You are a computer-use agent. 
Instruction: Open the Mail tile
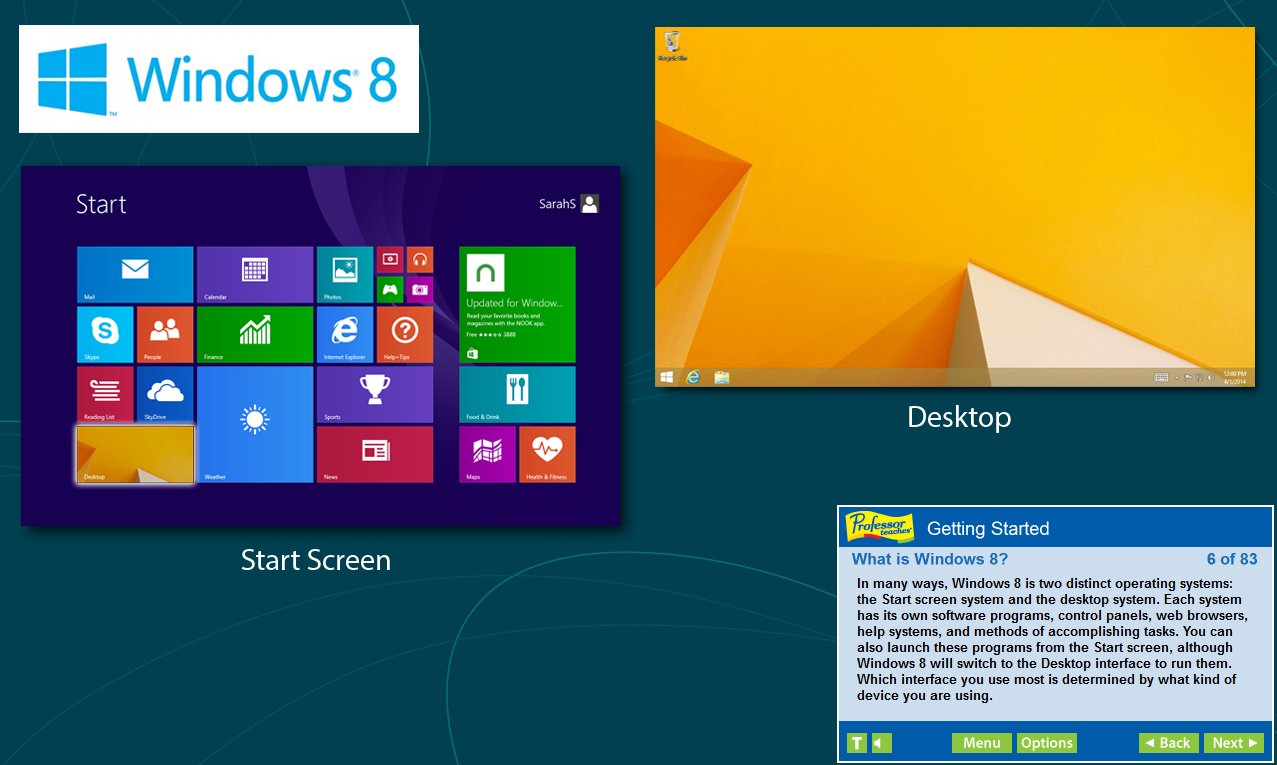pyautogui.click(x=133, y=272)
